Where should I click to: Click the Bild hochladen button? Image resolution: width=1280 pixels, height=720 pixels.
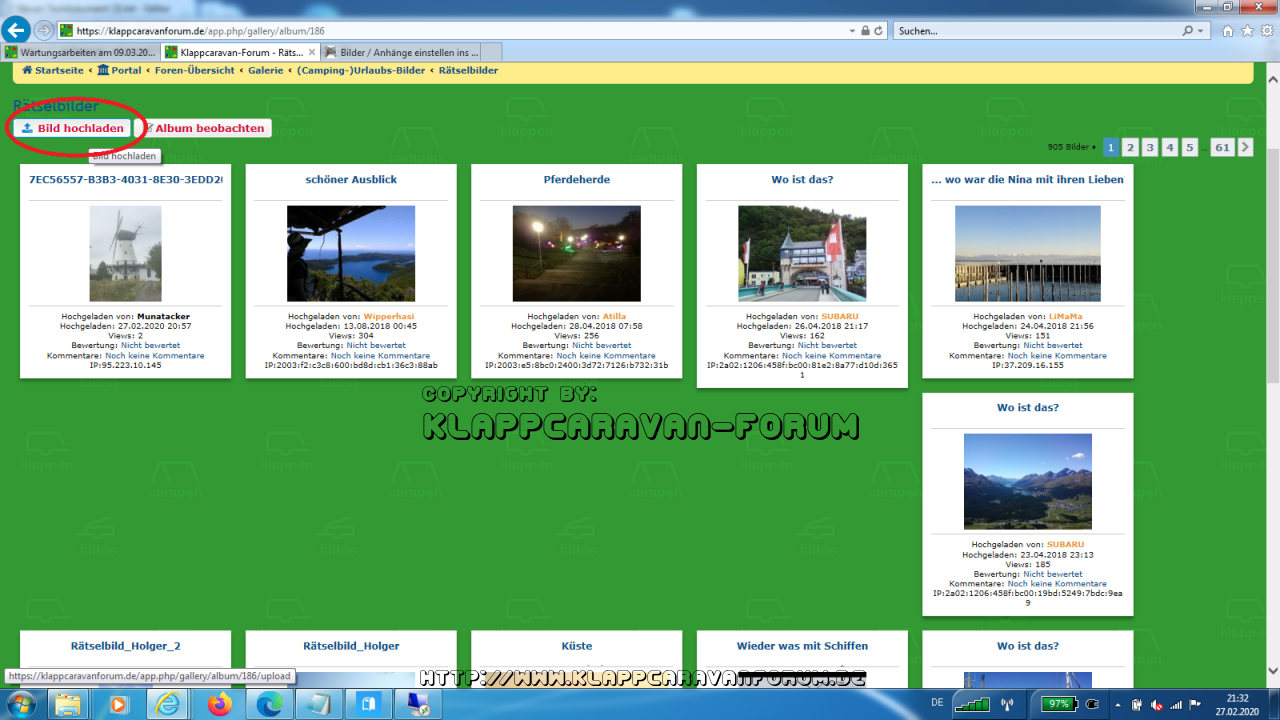point(72,128)
